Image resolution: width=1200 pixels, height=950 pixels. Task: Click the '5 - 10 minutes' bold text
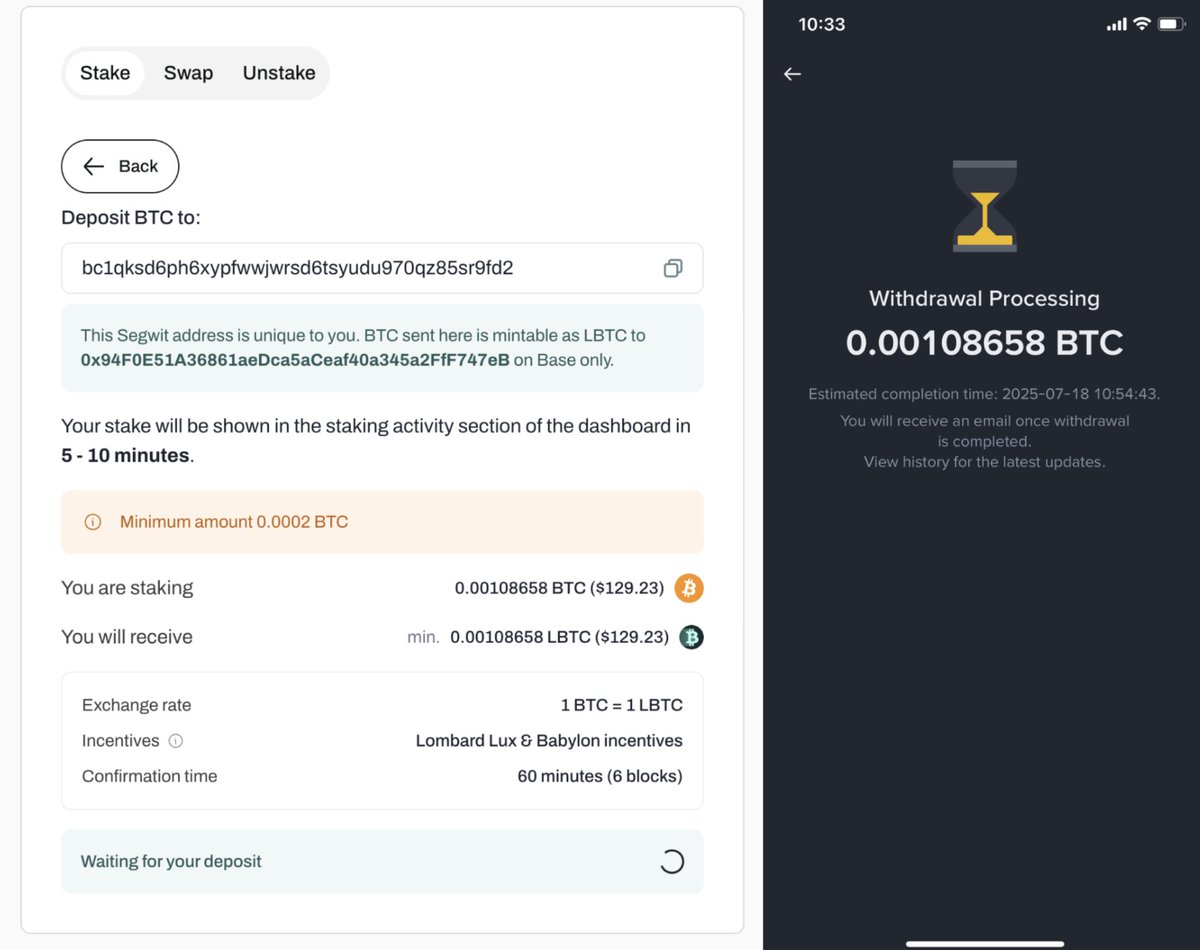[125, 455]
